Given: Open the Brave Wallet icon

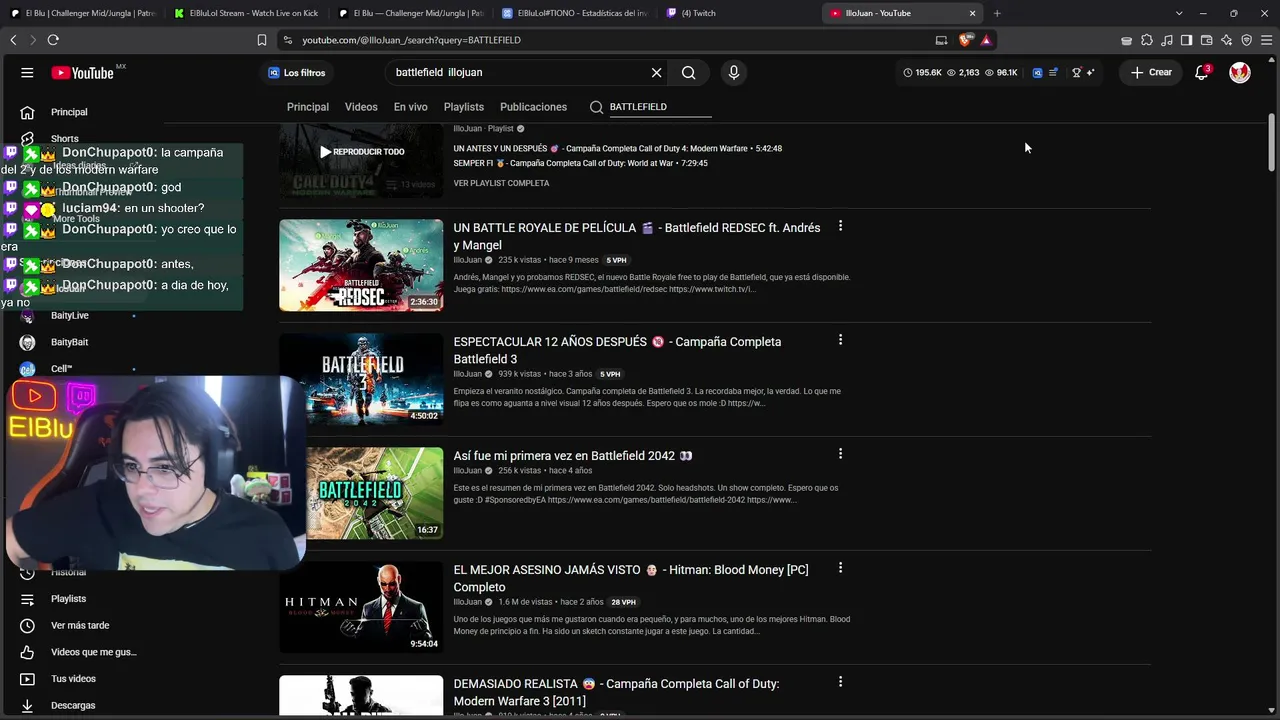Looking at the screenshot, I should pos(1206,40).
